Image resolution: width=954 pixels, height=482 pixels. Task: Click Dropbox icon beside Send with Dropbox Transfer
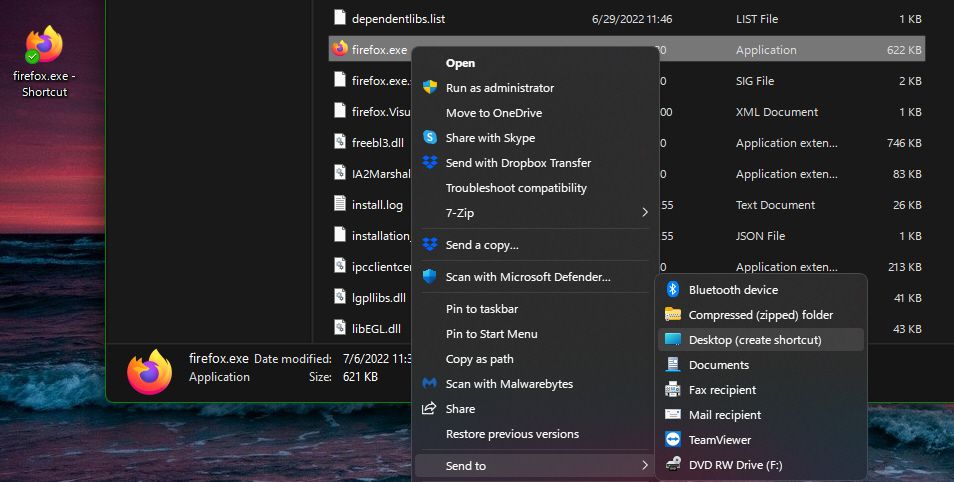click(430, 162)
